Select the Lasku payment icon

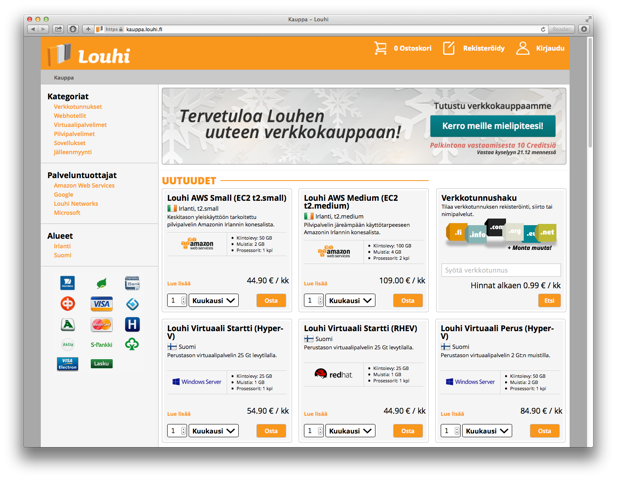pyautogui.click(x=102, y=364)
